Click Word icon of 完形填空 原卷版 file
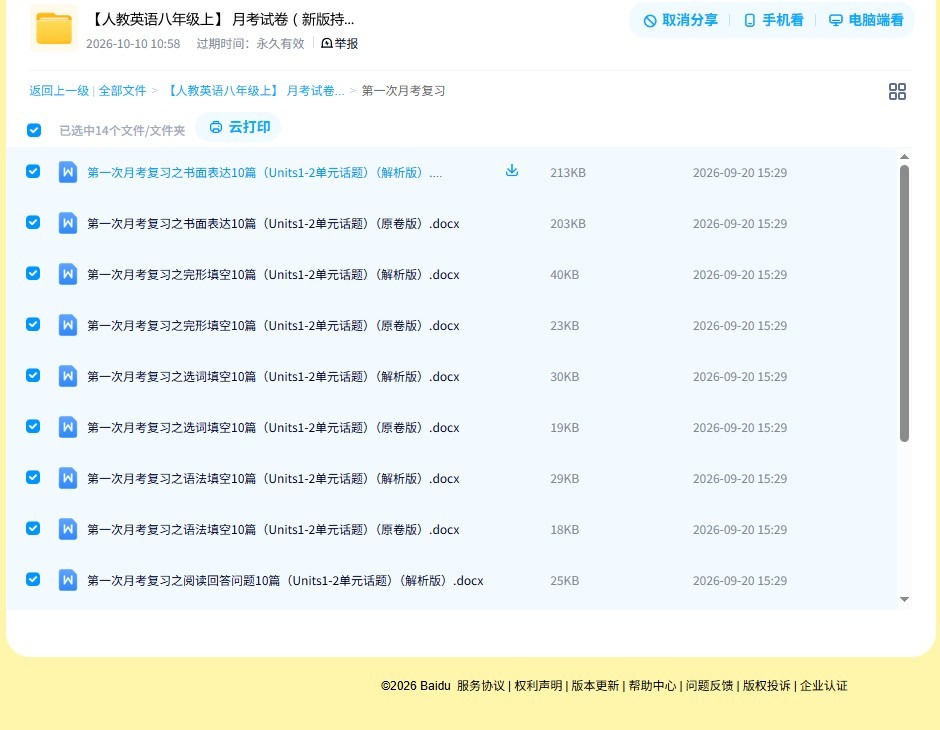 tap(68, 325)
